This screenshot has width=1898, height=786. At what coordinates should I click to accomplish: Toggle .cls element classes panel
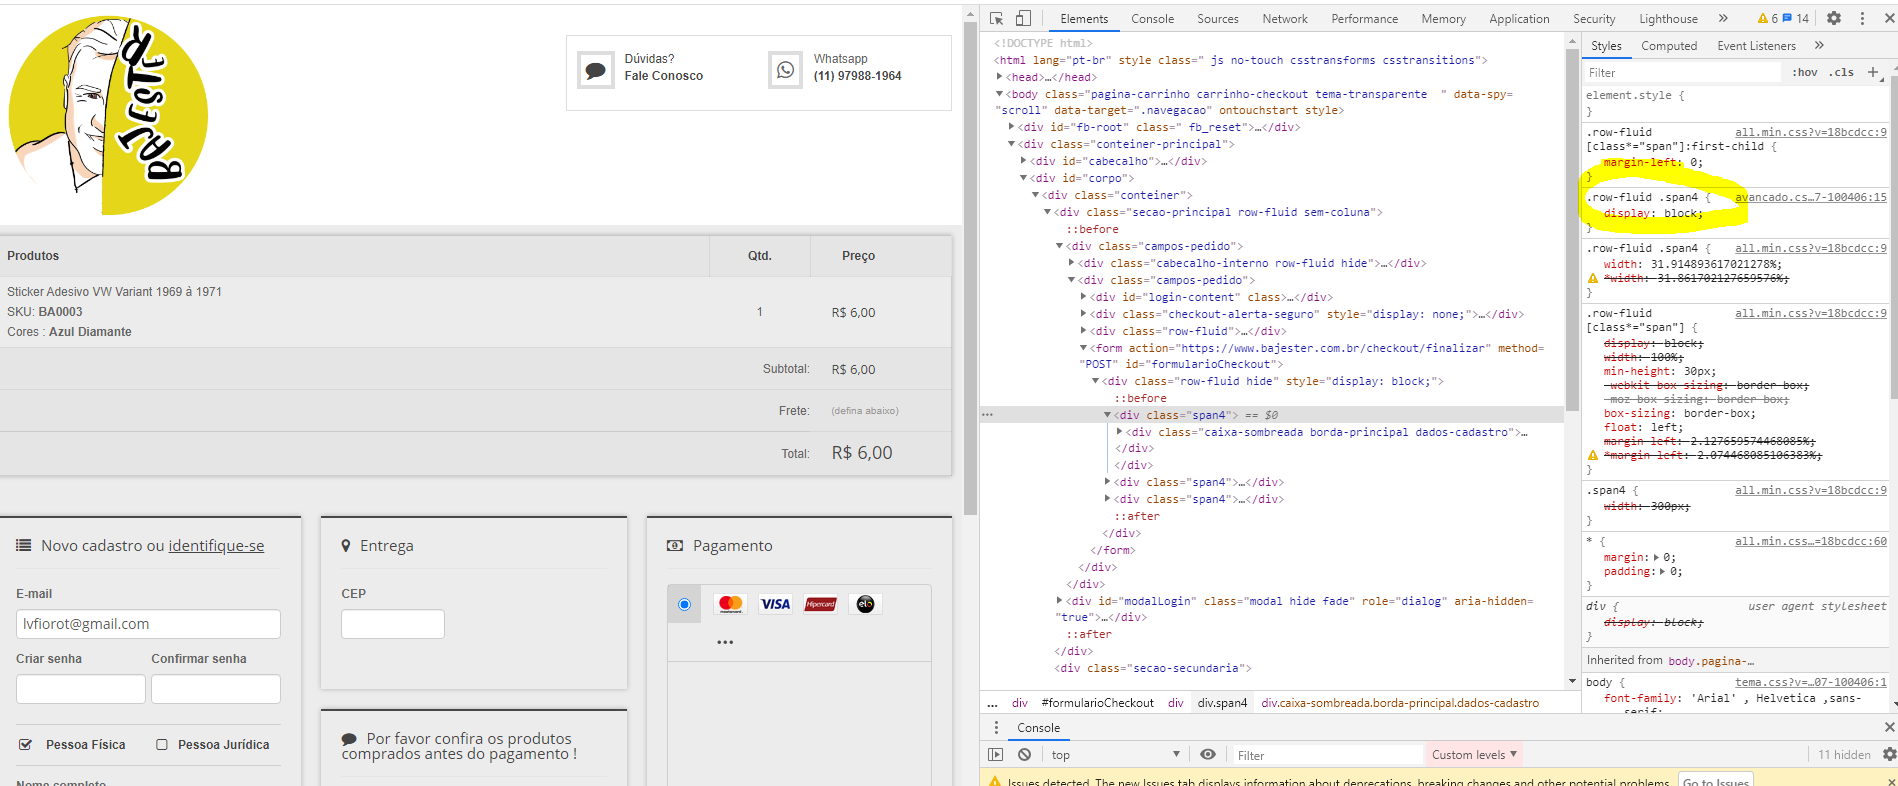1841,72
